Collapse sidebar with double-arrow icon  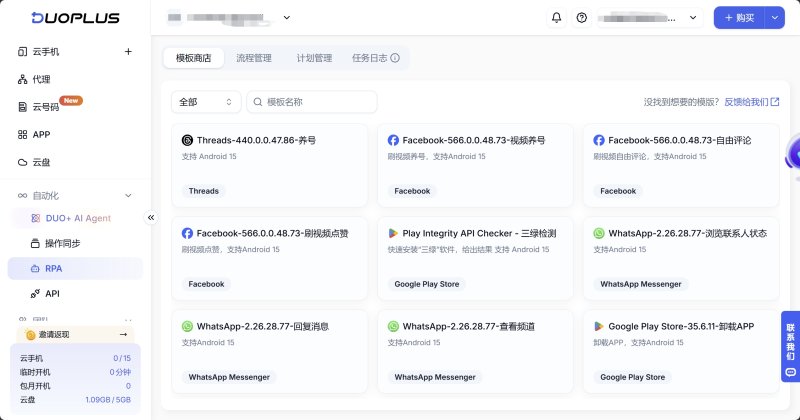point(151,217)
